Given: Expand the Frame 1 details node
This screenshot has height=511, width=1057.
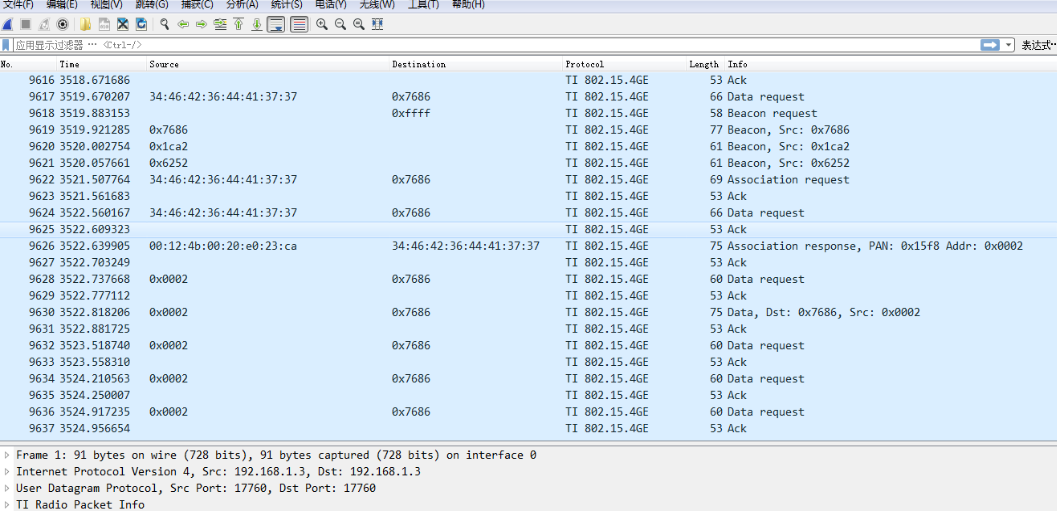Looking at the screenshot, I should 7,455.
